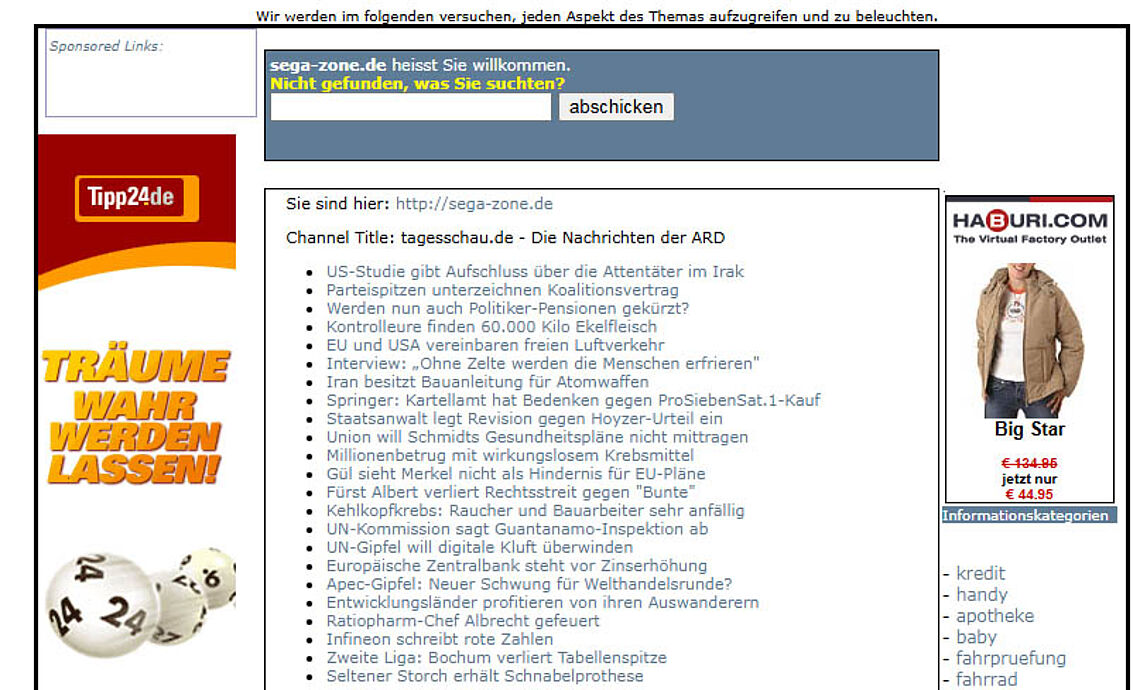The width and height of the screenshot is (1140, 690).
Task: Click the Tipp24.de logo
Action: pos(136,198)
